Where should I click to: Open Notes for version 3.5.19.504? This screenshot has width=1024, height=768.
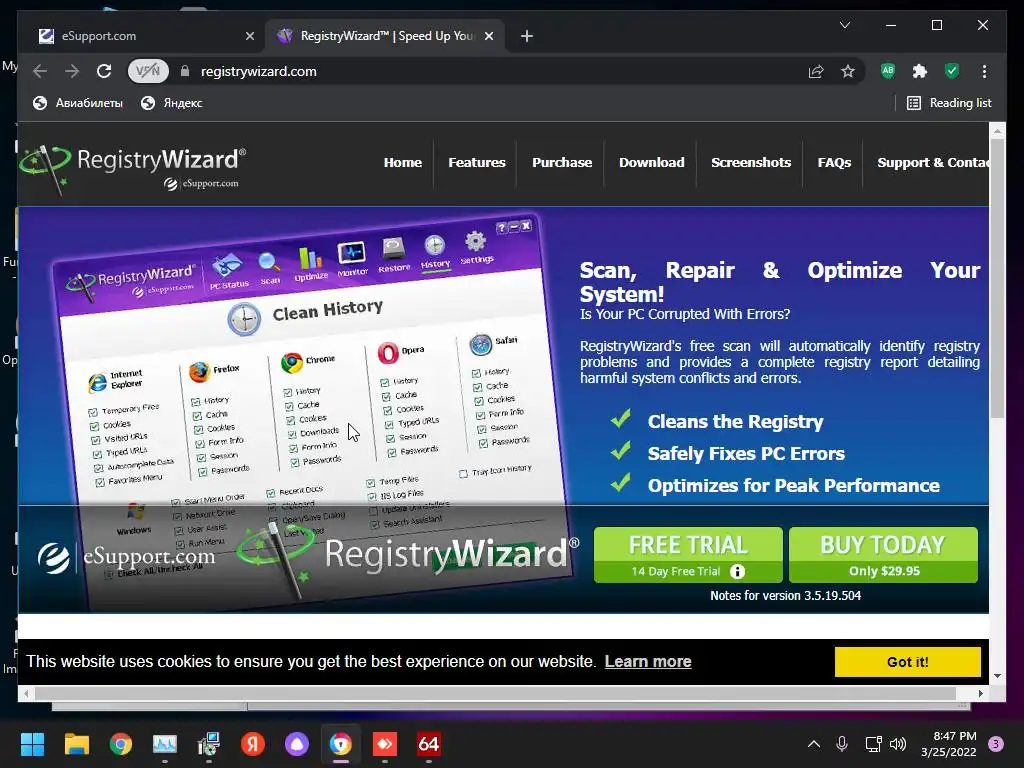point(785,596)
